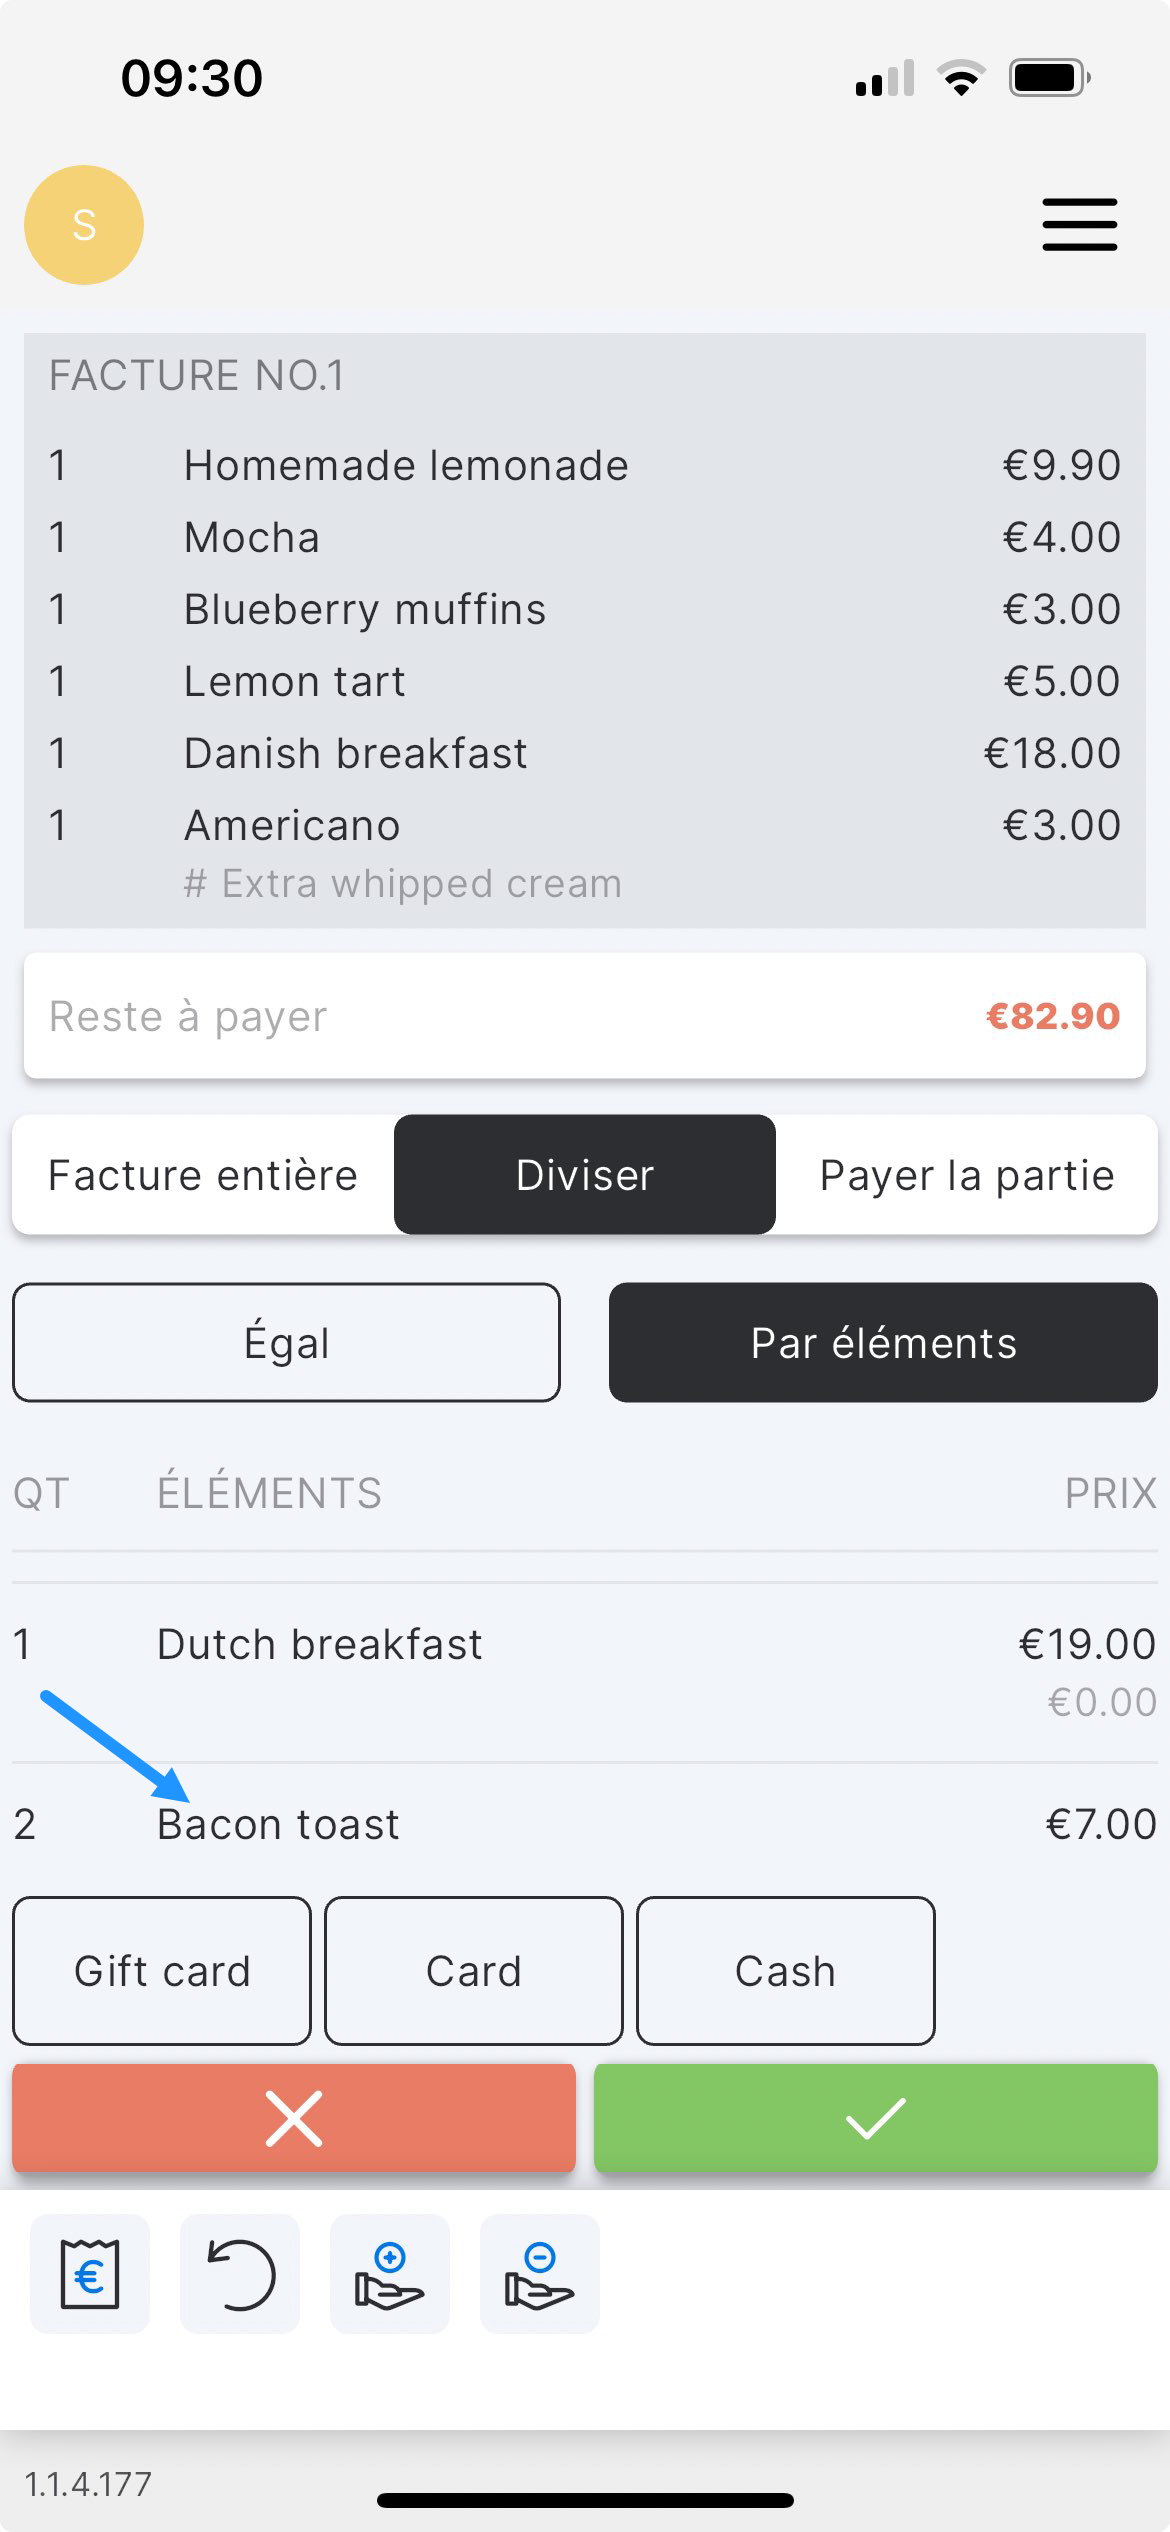1170x2532 pixels.
Task: Choose the Égal split option
Action: pos(286,1343)
